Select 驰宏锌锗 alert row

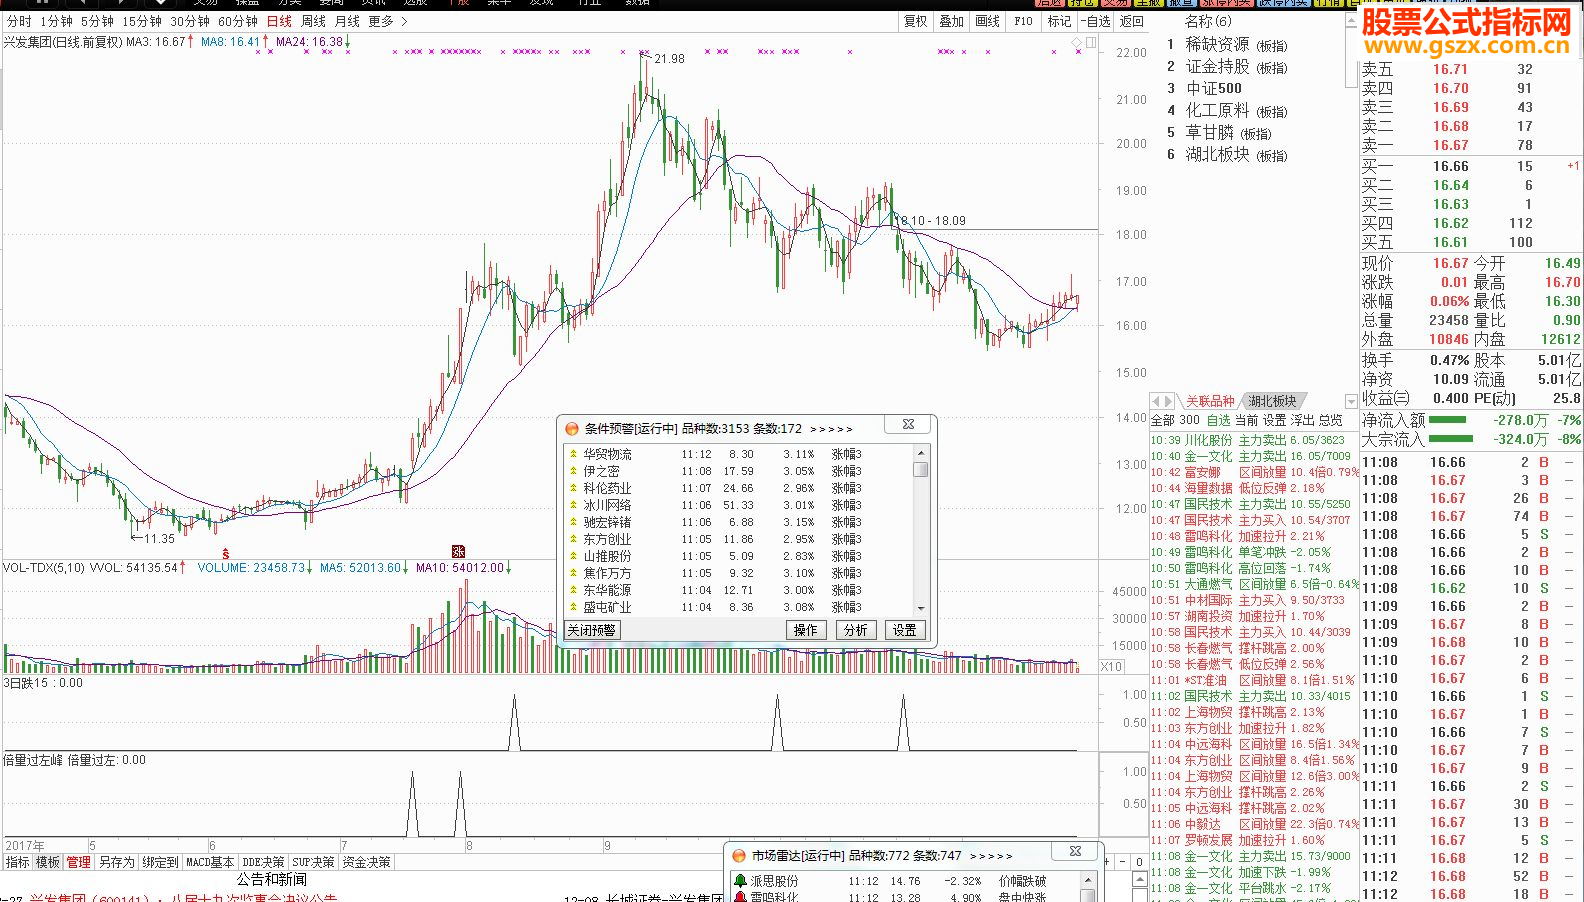(740, 522)
